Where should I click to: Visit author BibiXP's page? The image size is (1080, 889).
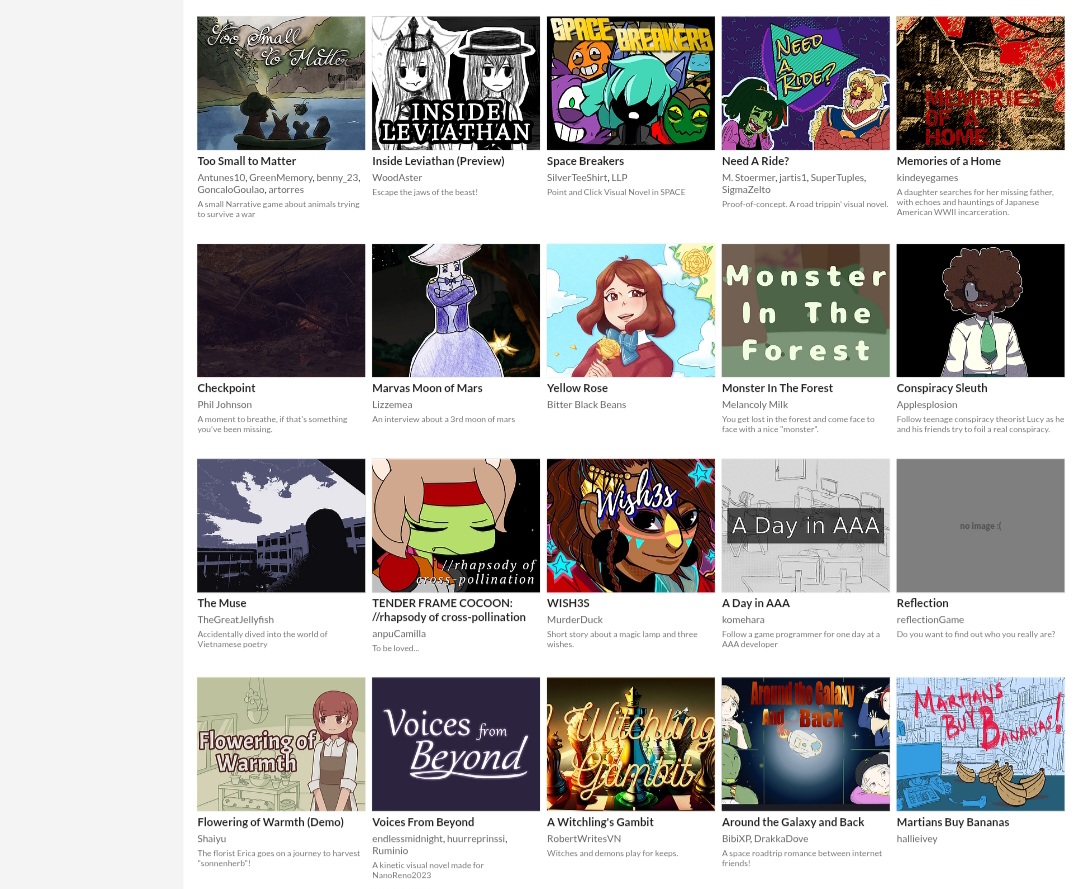(735, 839)
